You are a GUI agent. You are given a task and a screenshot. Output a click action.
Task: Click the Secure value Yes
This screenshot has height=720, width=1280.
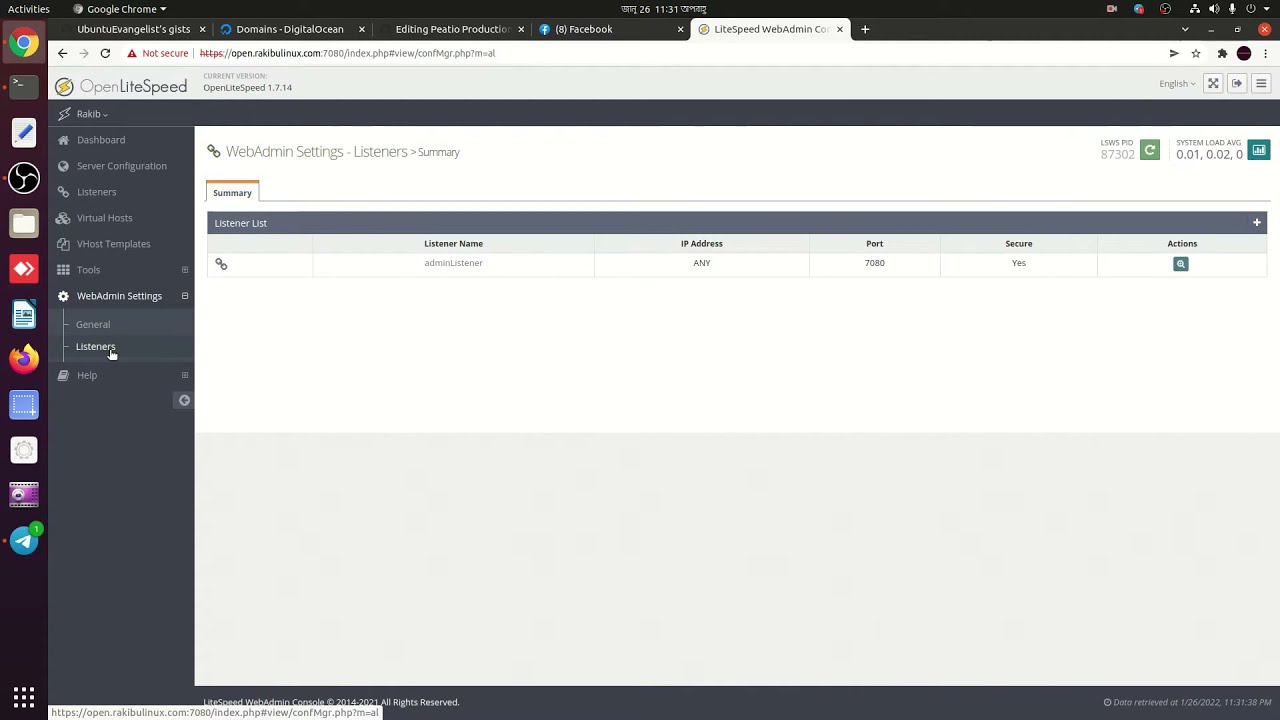pos(1019,263)
